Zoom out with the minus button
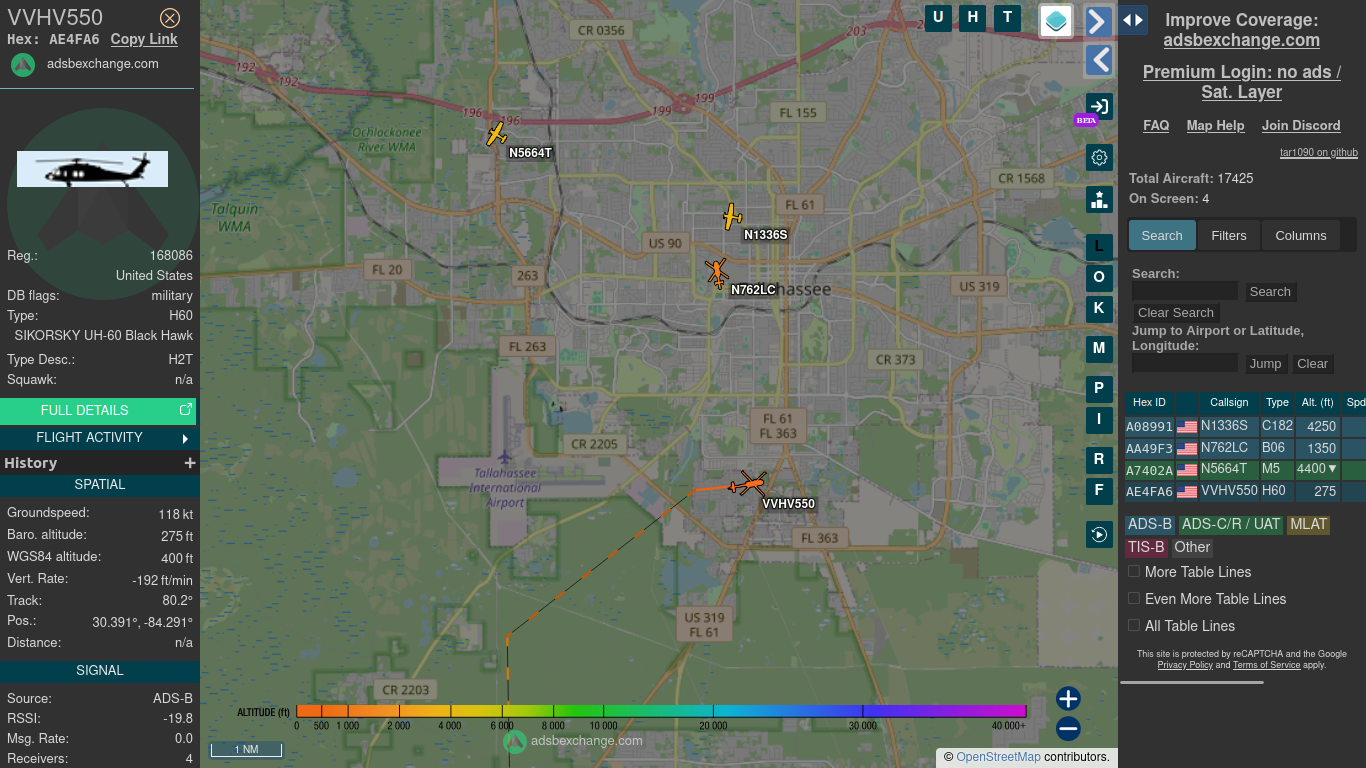This screenshot has height=768, width=1366. tap(1068, 728)
